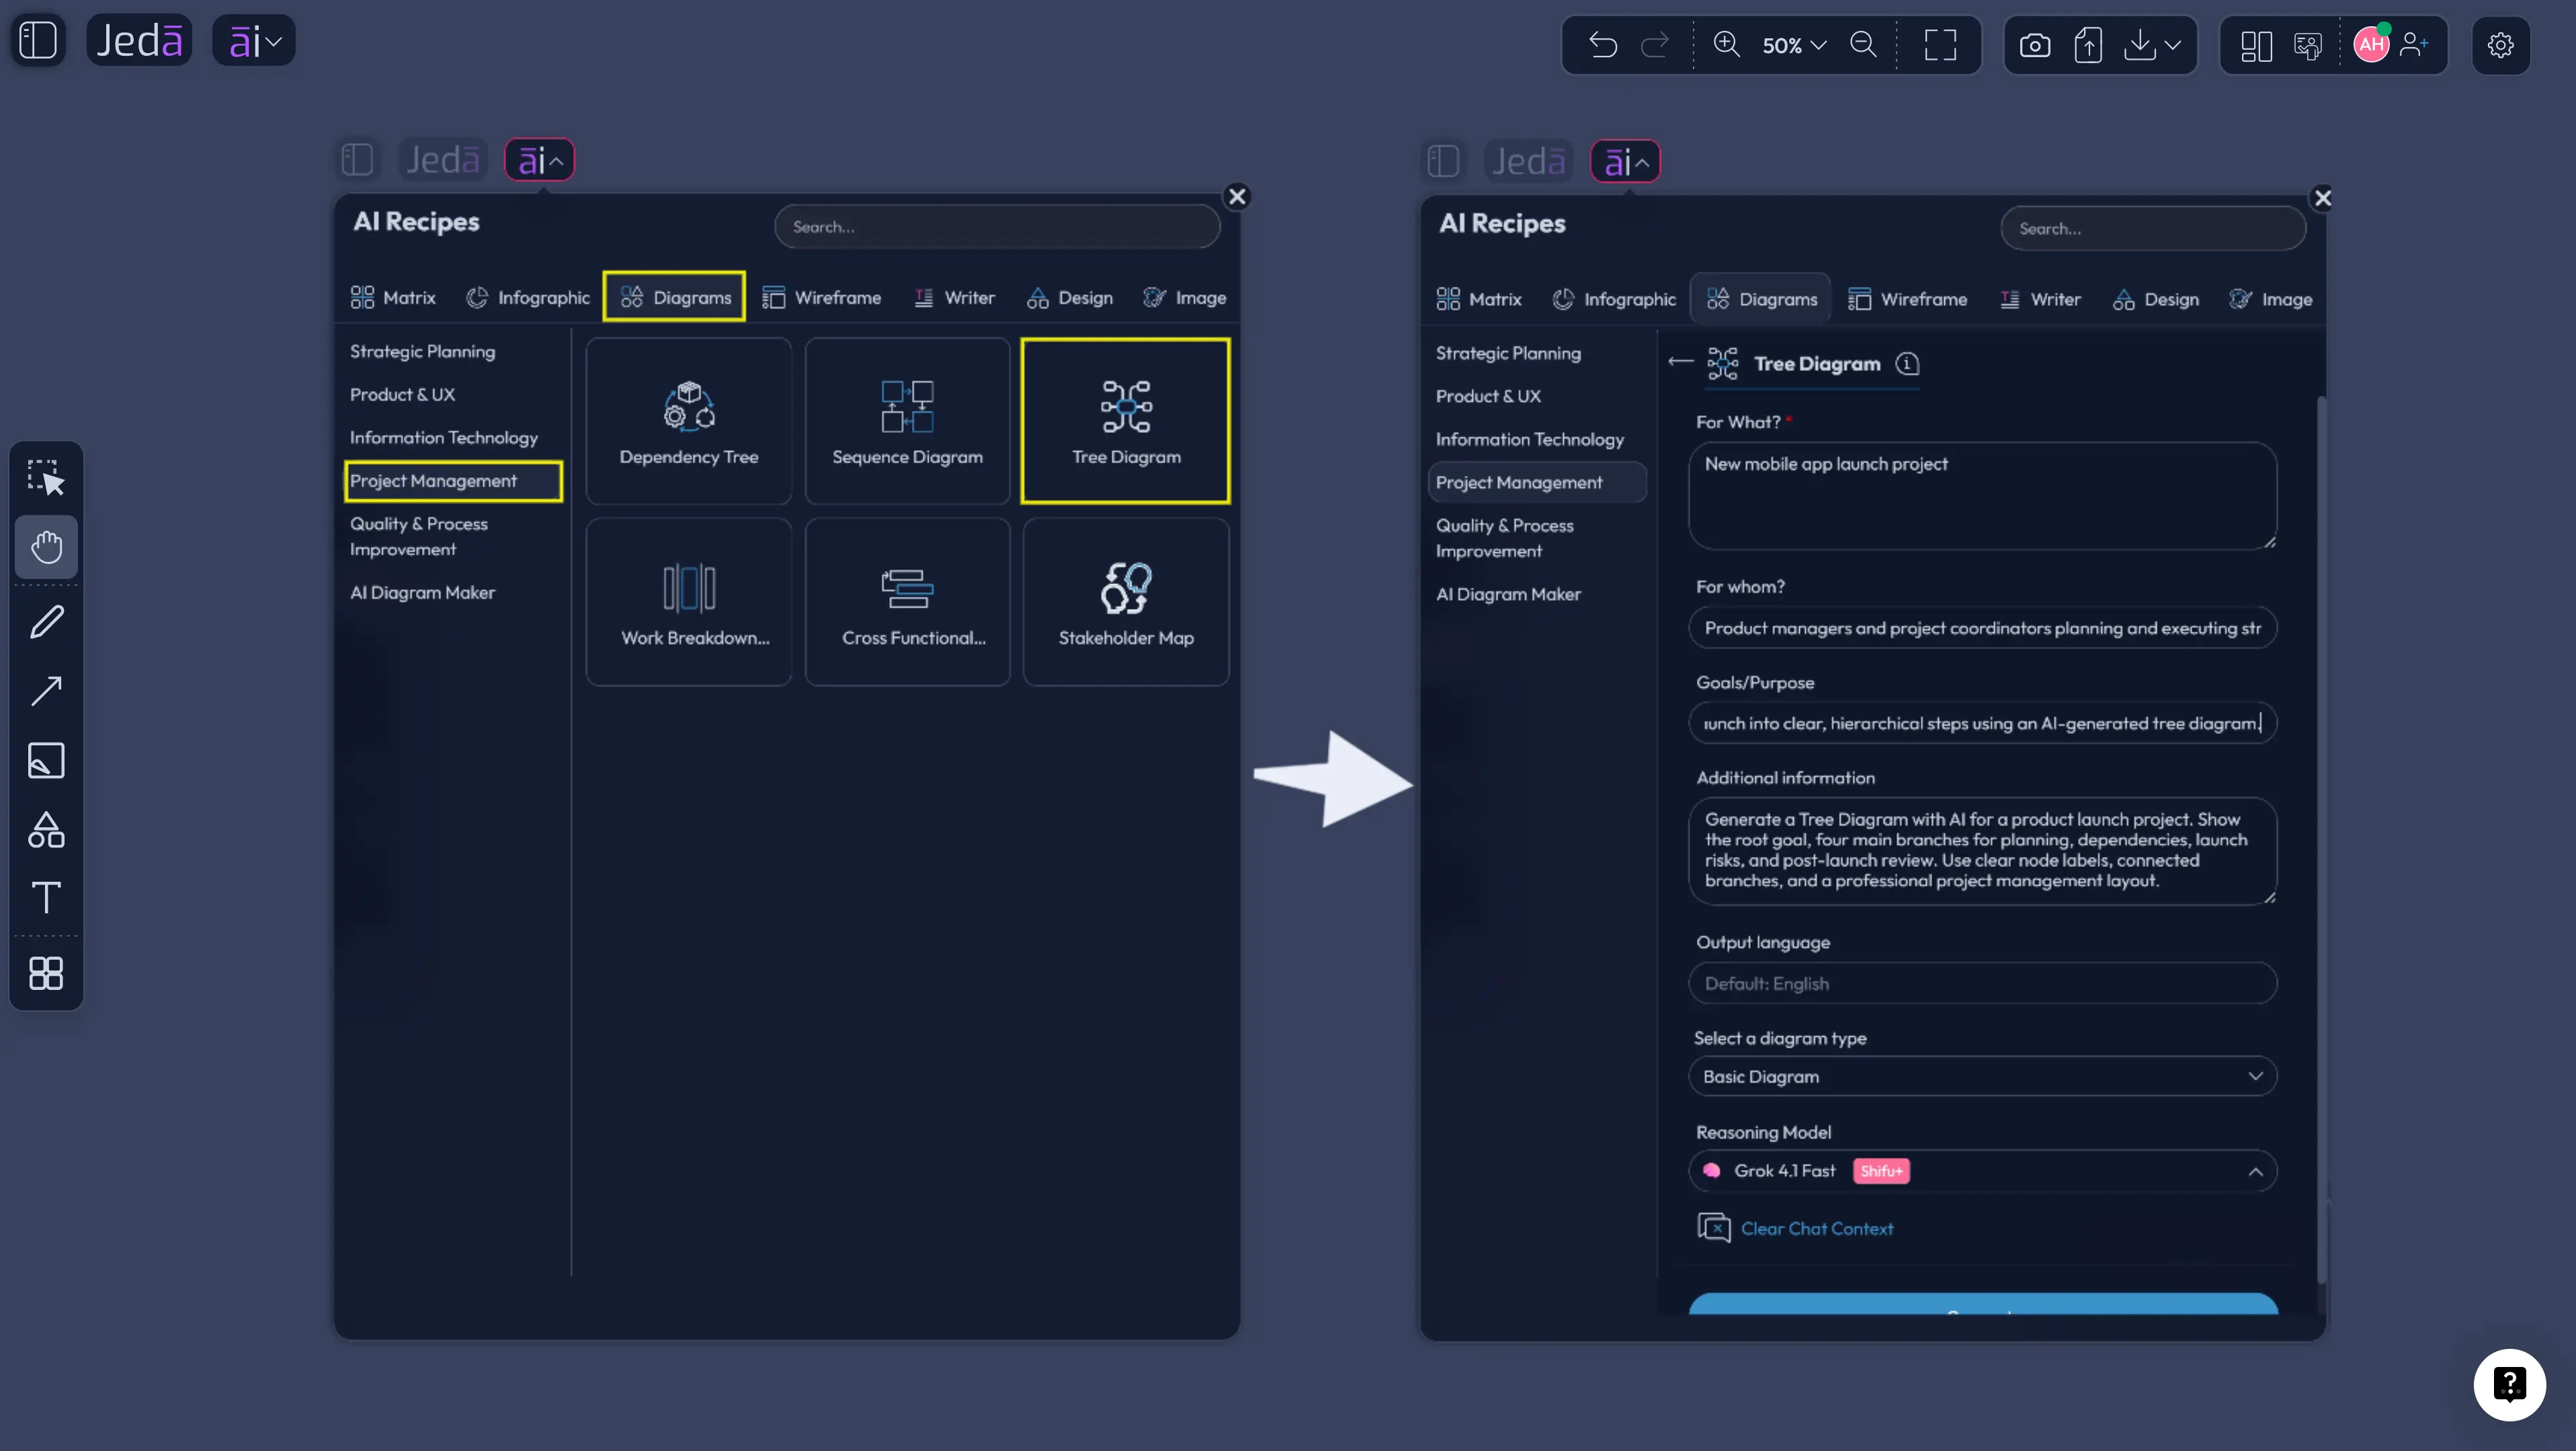This screenshot has width=2576, height=1451.
Task: Go back using arrow beside Tree Diagram
Action: click(x=1680, y=362)
